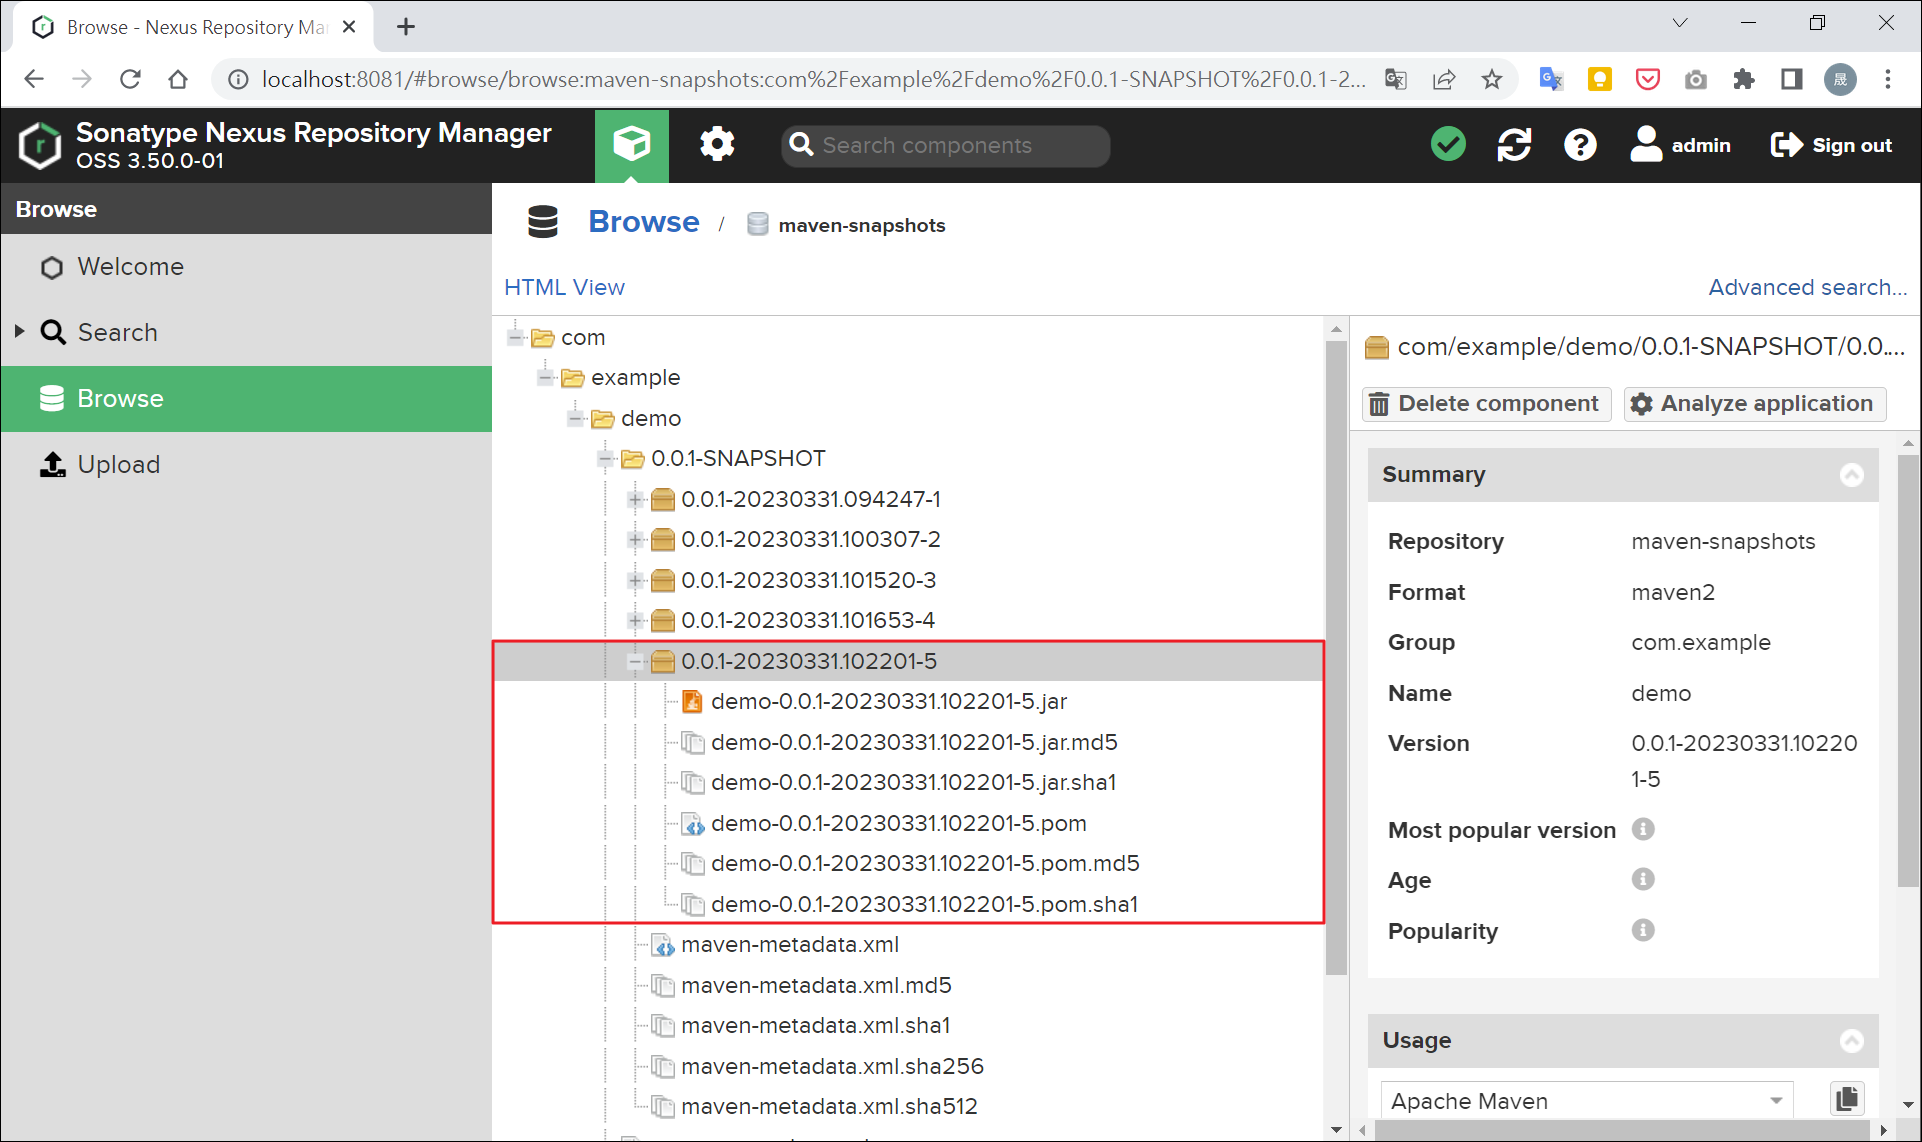
Task: Switch to the Welcome sidebar item
Action: click(x=131, y=266)
